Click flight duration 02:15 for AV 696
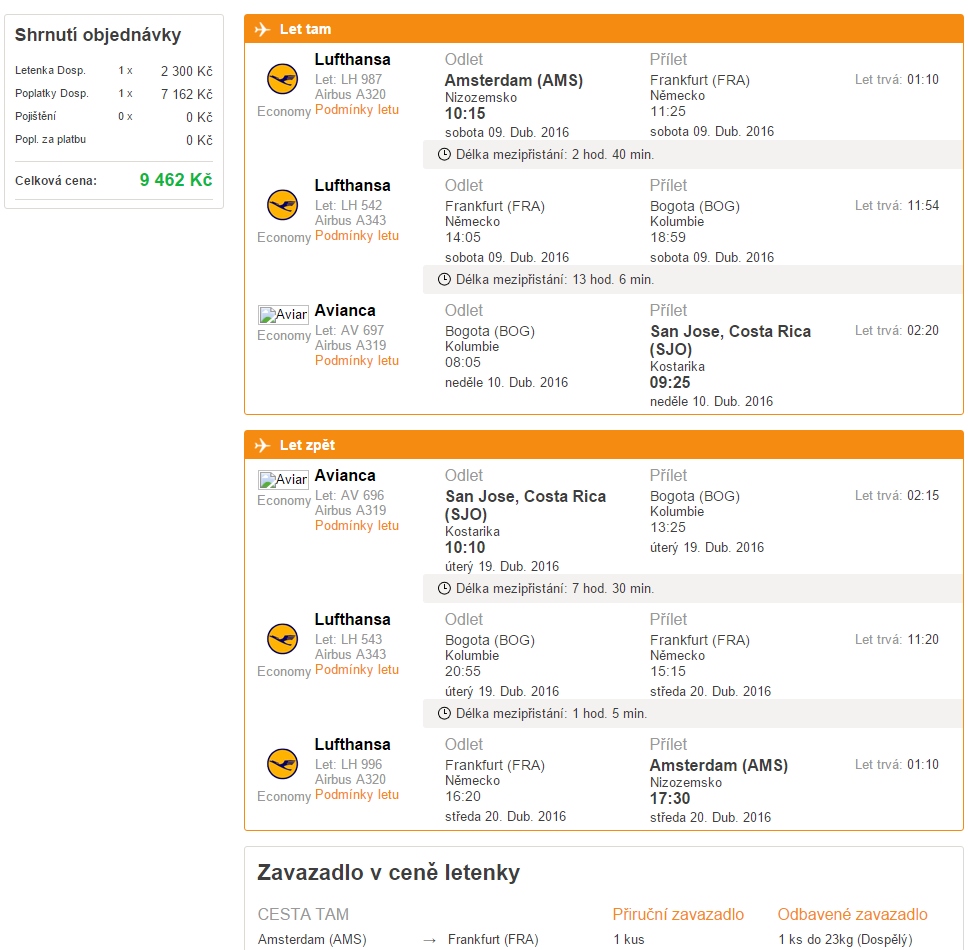Image resolution: width=968 pixels, height=950 pixels. (x=923, y=496)
